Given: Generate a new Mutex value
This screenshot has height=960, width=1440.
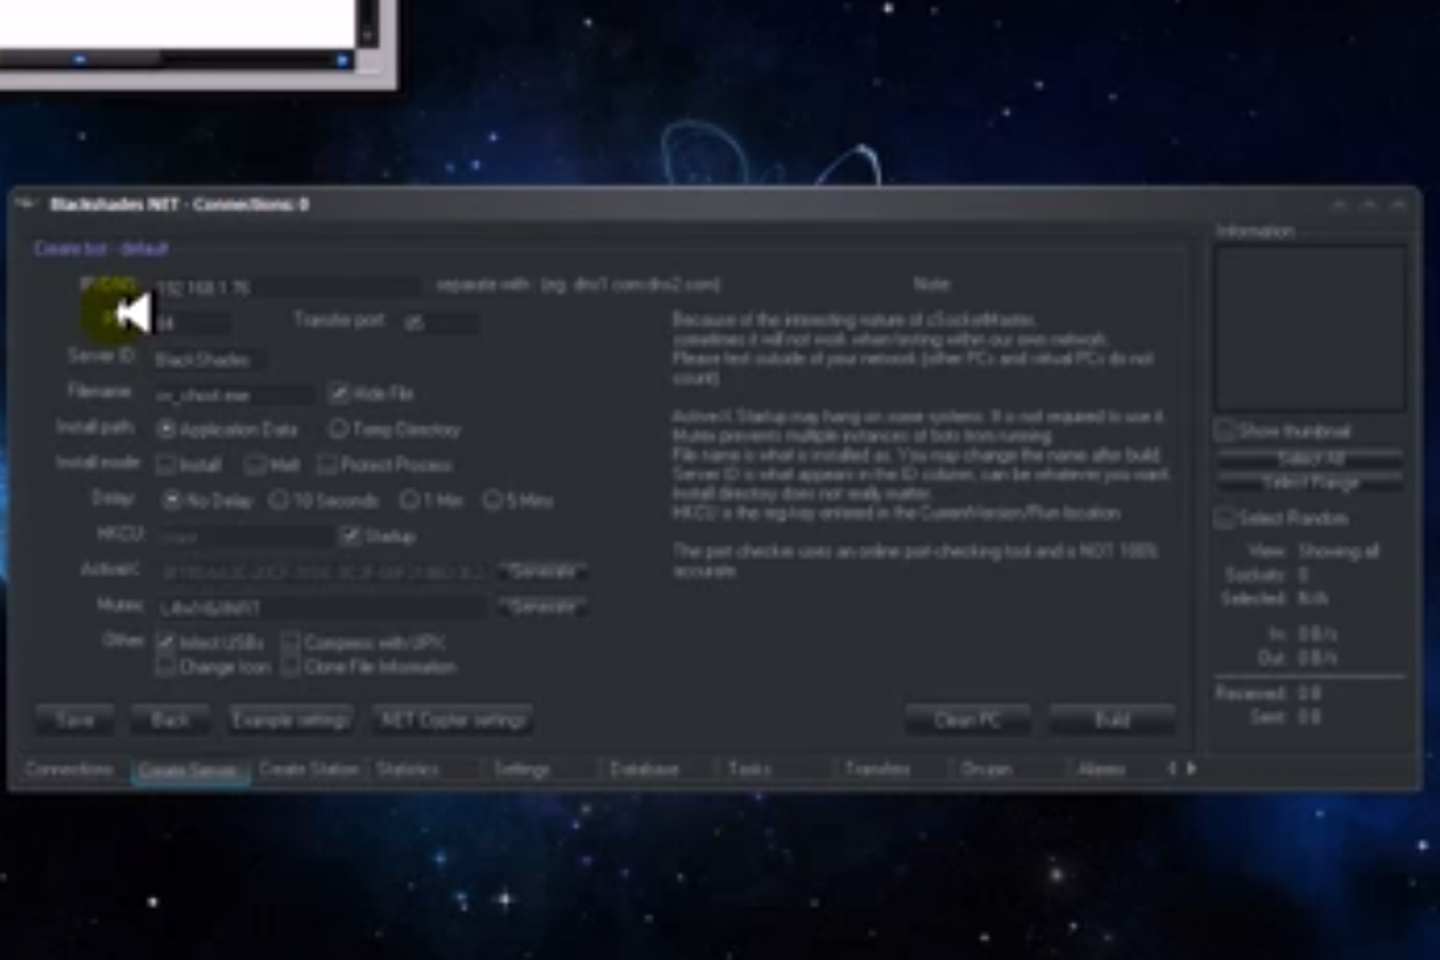Looking at the screenshot, I should [541, 606].
